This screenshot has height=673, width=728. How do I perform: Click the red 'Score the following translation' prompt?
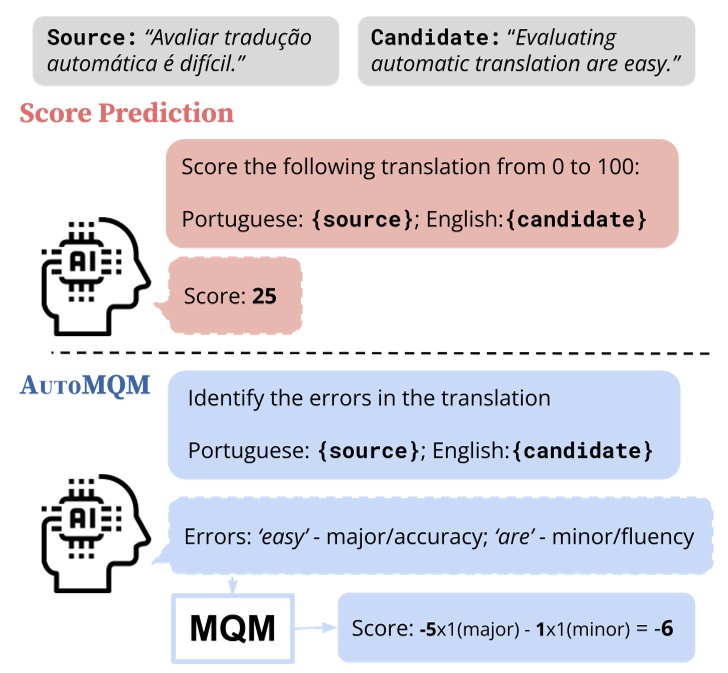click(422, 192)
